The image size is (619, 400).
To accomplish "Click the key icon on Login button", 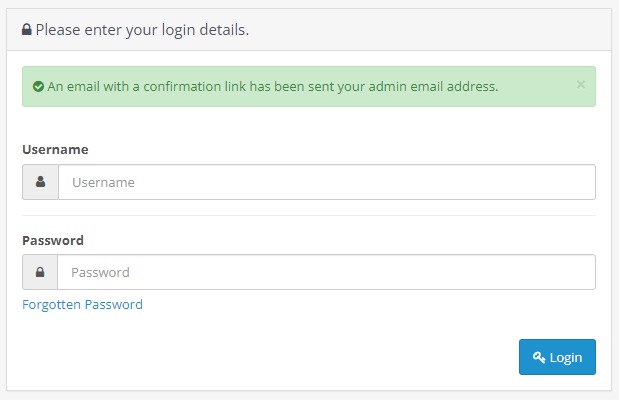I will point(539,357).
